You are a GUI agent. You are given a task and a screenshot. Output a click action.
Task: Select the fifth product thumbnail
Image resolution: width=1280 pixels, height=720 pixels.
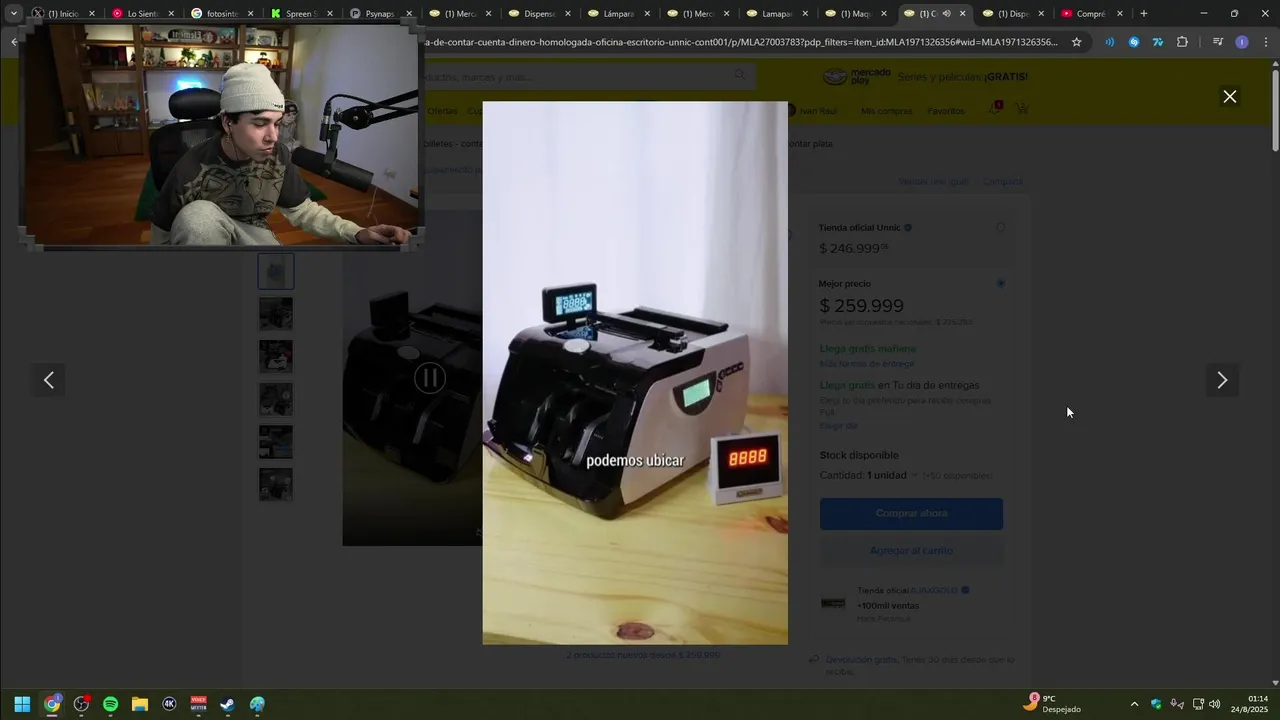click(276, 442)
